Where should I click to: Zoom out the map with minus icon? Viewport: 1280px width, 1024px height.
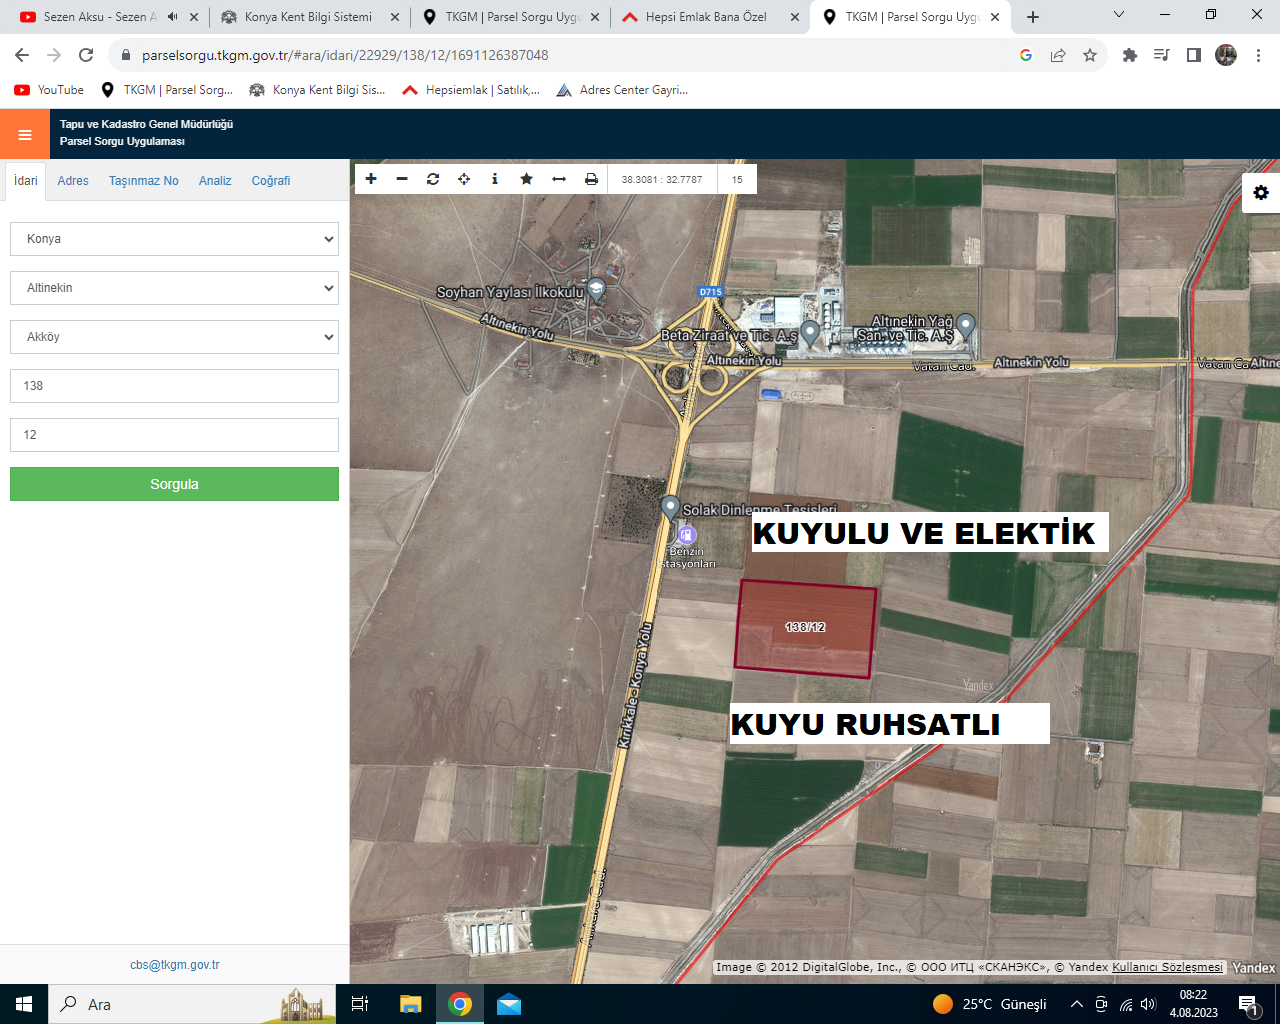pos(402,179)
